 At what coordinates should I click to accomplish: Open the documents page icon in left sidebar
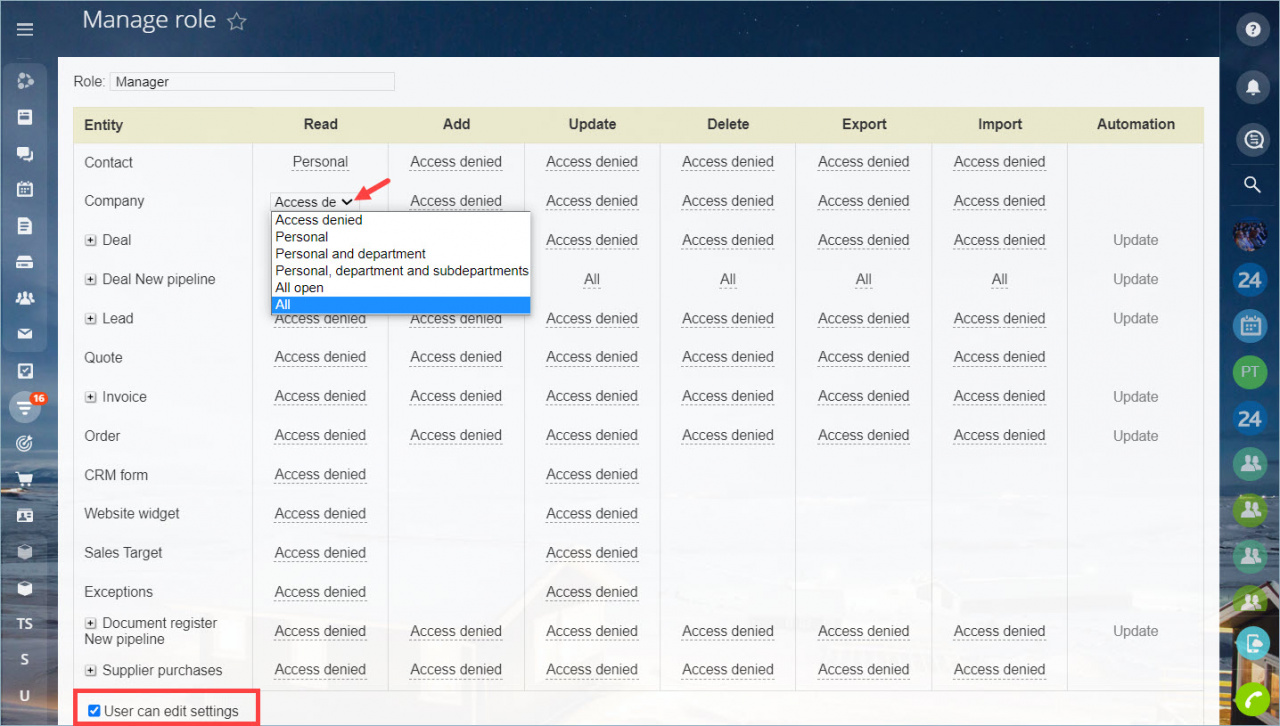[25, 226]
